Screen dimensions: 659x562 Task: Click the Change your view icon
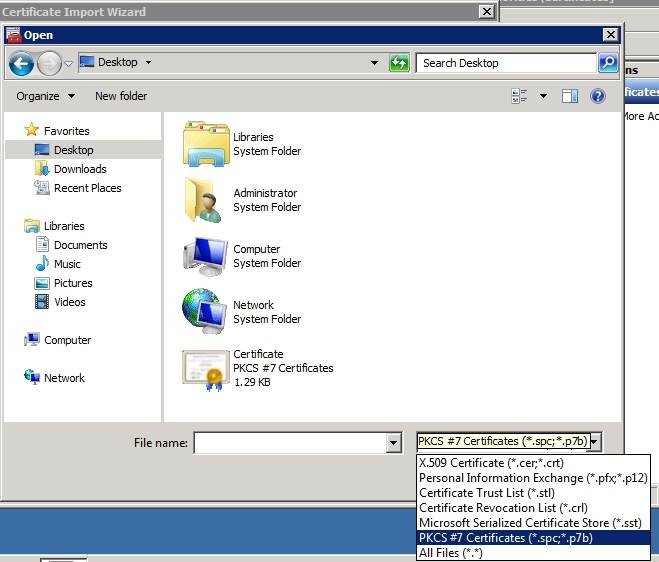[519, 96]
